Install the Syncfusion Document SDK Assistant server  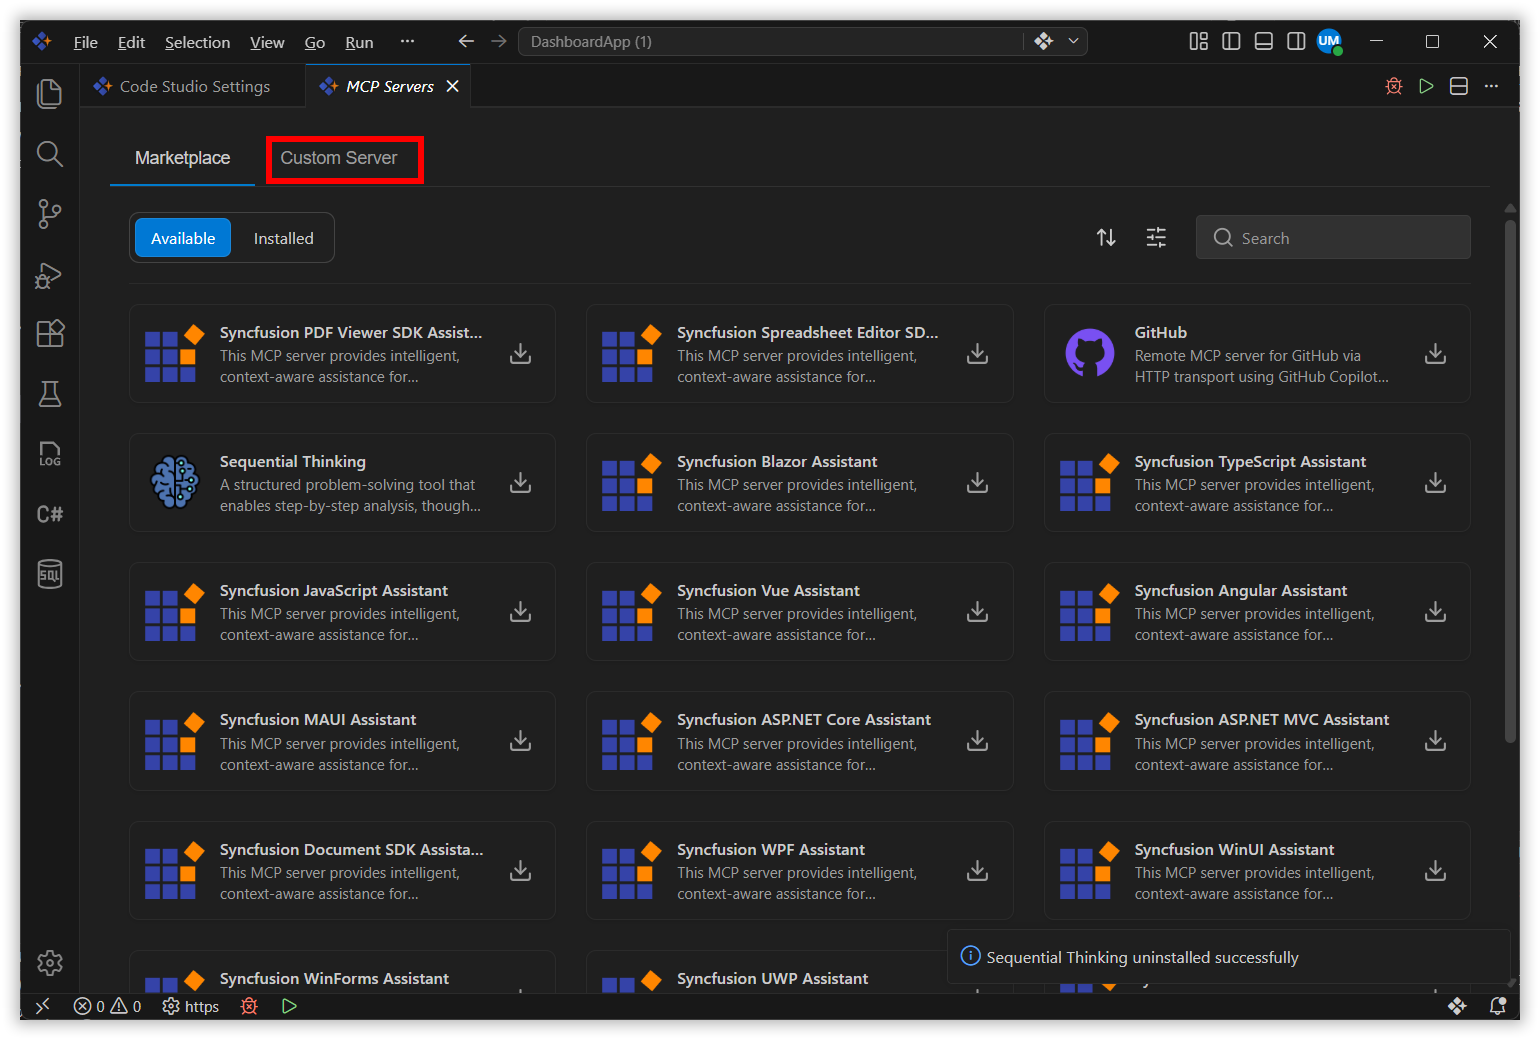[521, 871]
